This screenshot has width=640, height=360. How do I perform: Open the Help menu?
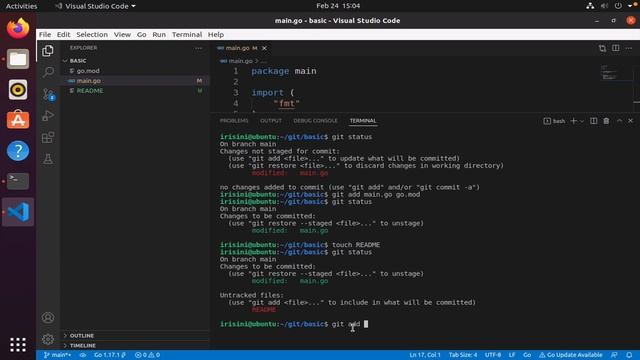point(216,35)
